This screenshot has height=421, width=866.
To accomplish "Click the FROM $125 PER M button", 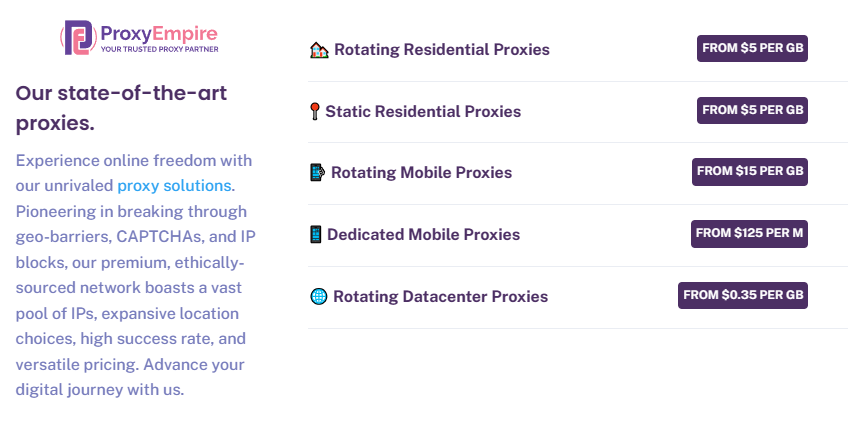I will coord(749,233).
